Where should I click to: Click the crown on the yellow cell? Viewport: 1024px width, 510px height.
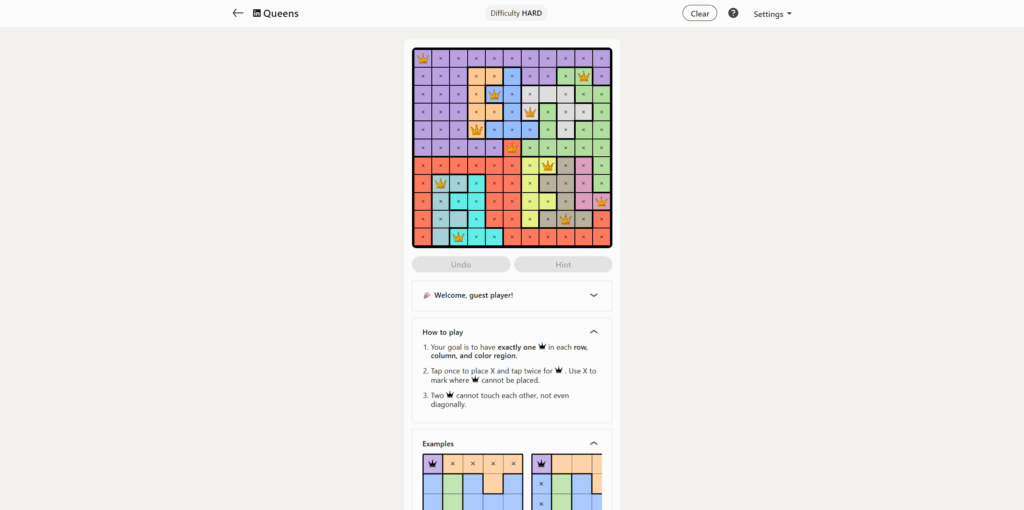click(x=548, y=166)
